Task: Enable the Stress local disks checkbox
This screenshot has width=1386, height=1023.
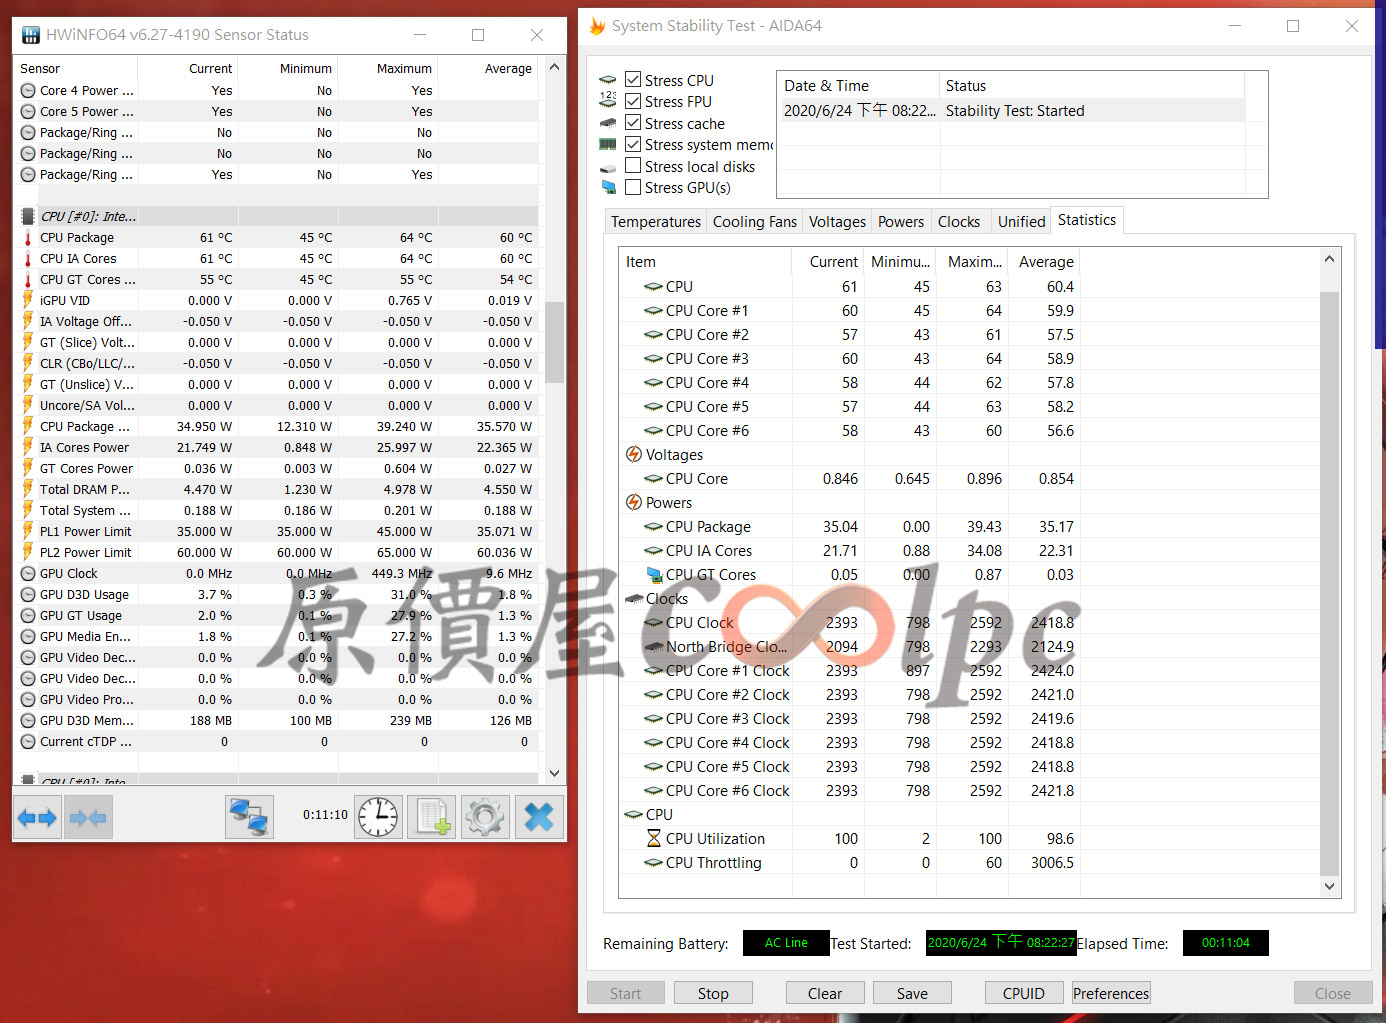Action: pyautogui.click(x=633, y=166)
